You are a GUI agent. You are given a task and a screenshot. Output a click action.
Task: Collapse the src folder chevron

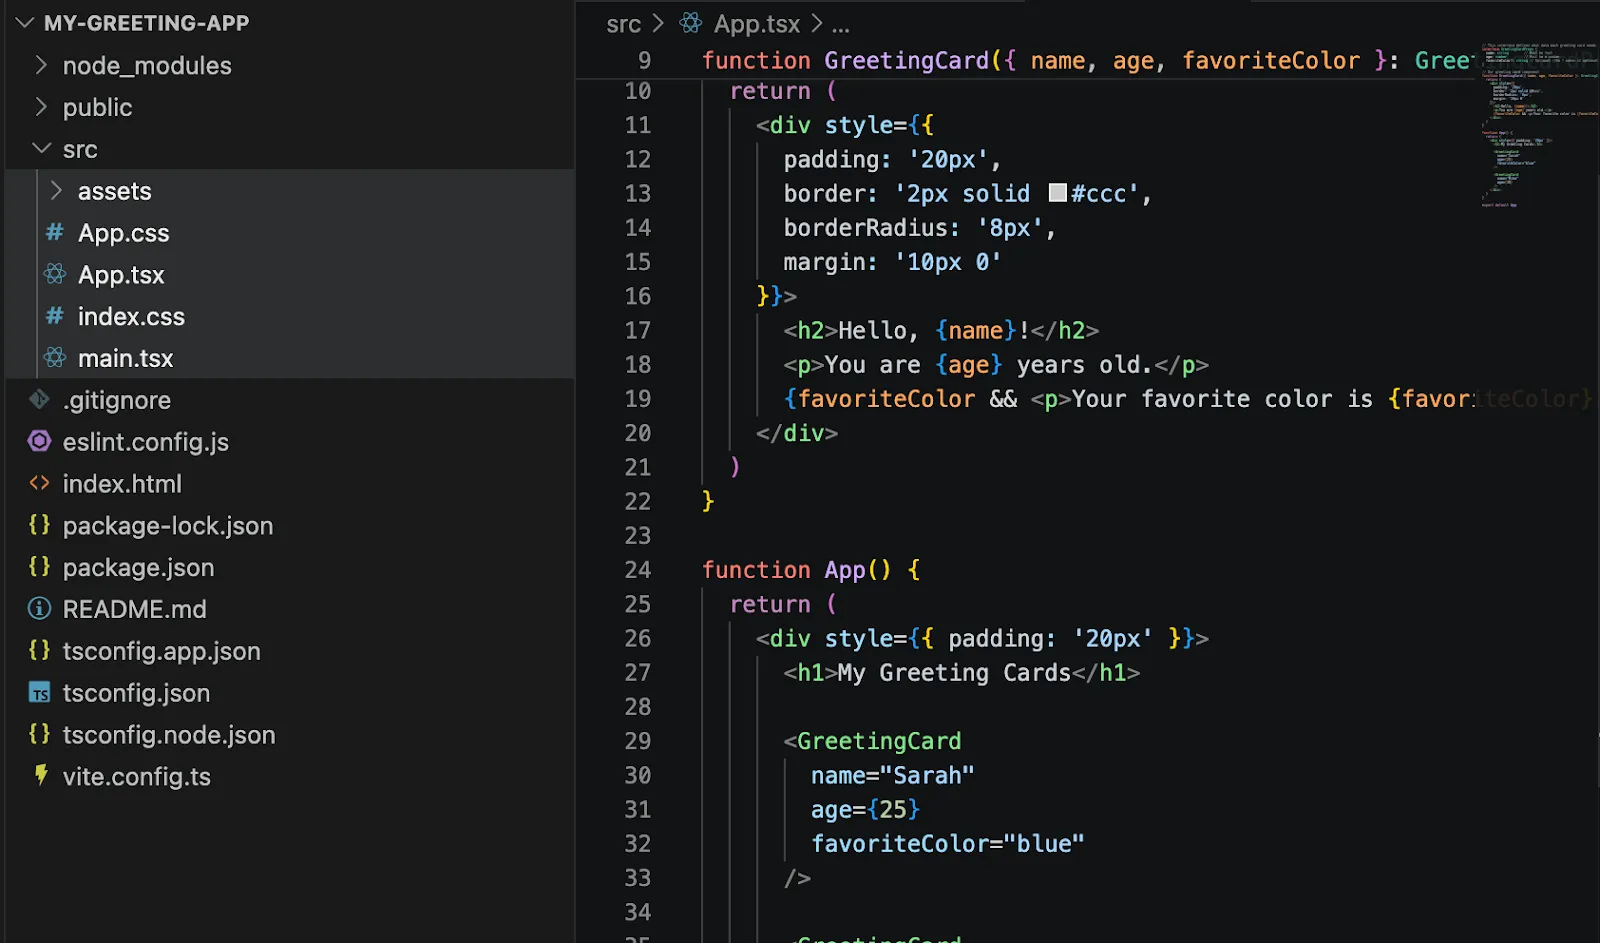tap(41, 149)
